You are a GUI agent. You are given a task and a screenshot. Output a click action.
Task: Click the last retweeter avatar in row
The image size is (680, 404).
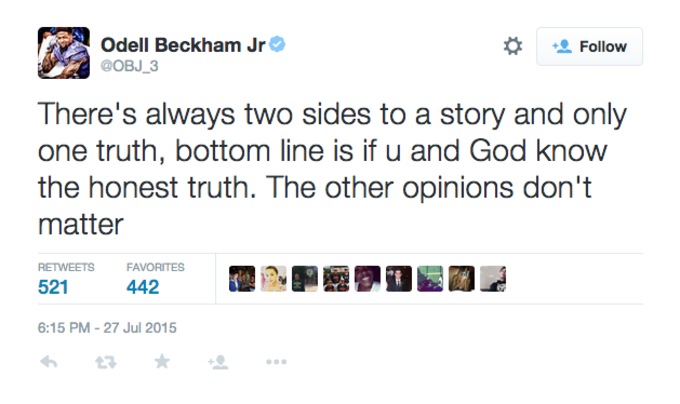[493, 279]
